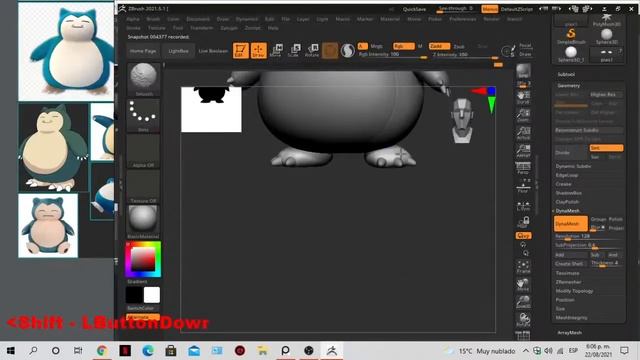Toggle the Persp perspective grid button
This screenshot has height=360, width=640.
pyautogui.click(x=523, y=168)
